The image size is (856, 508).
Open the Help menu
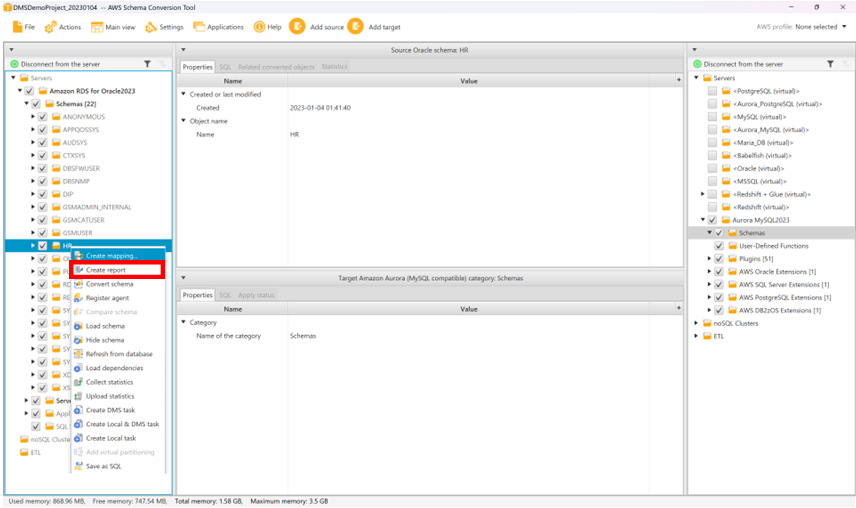click(x=268, y=27)
